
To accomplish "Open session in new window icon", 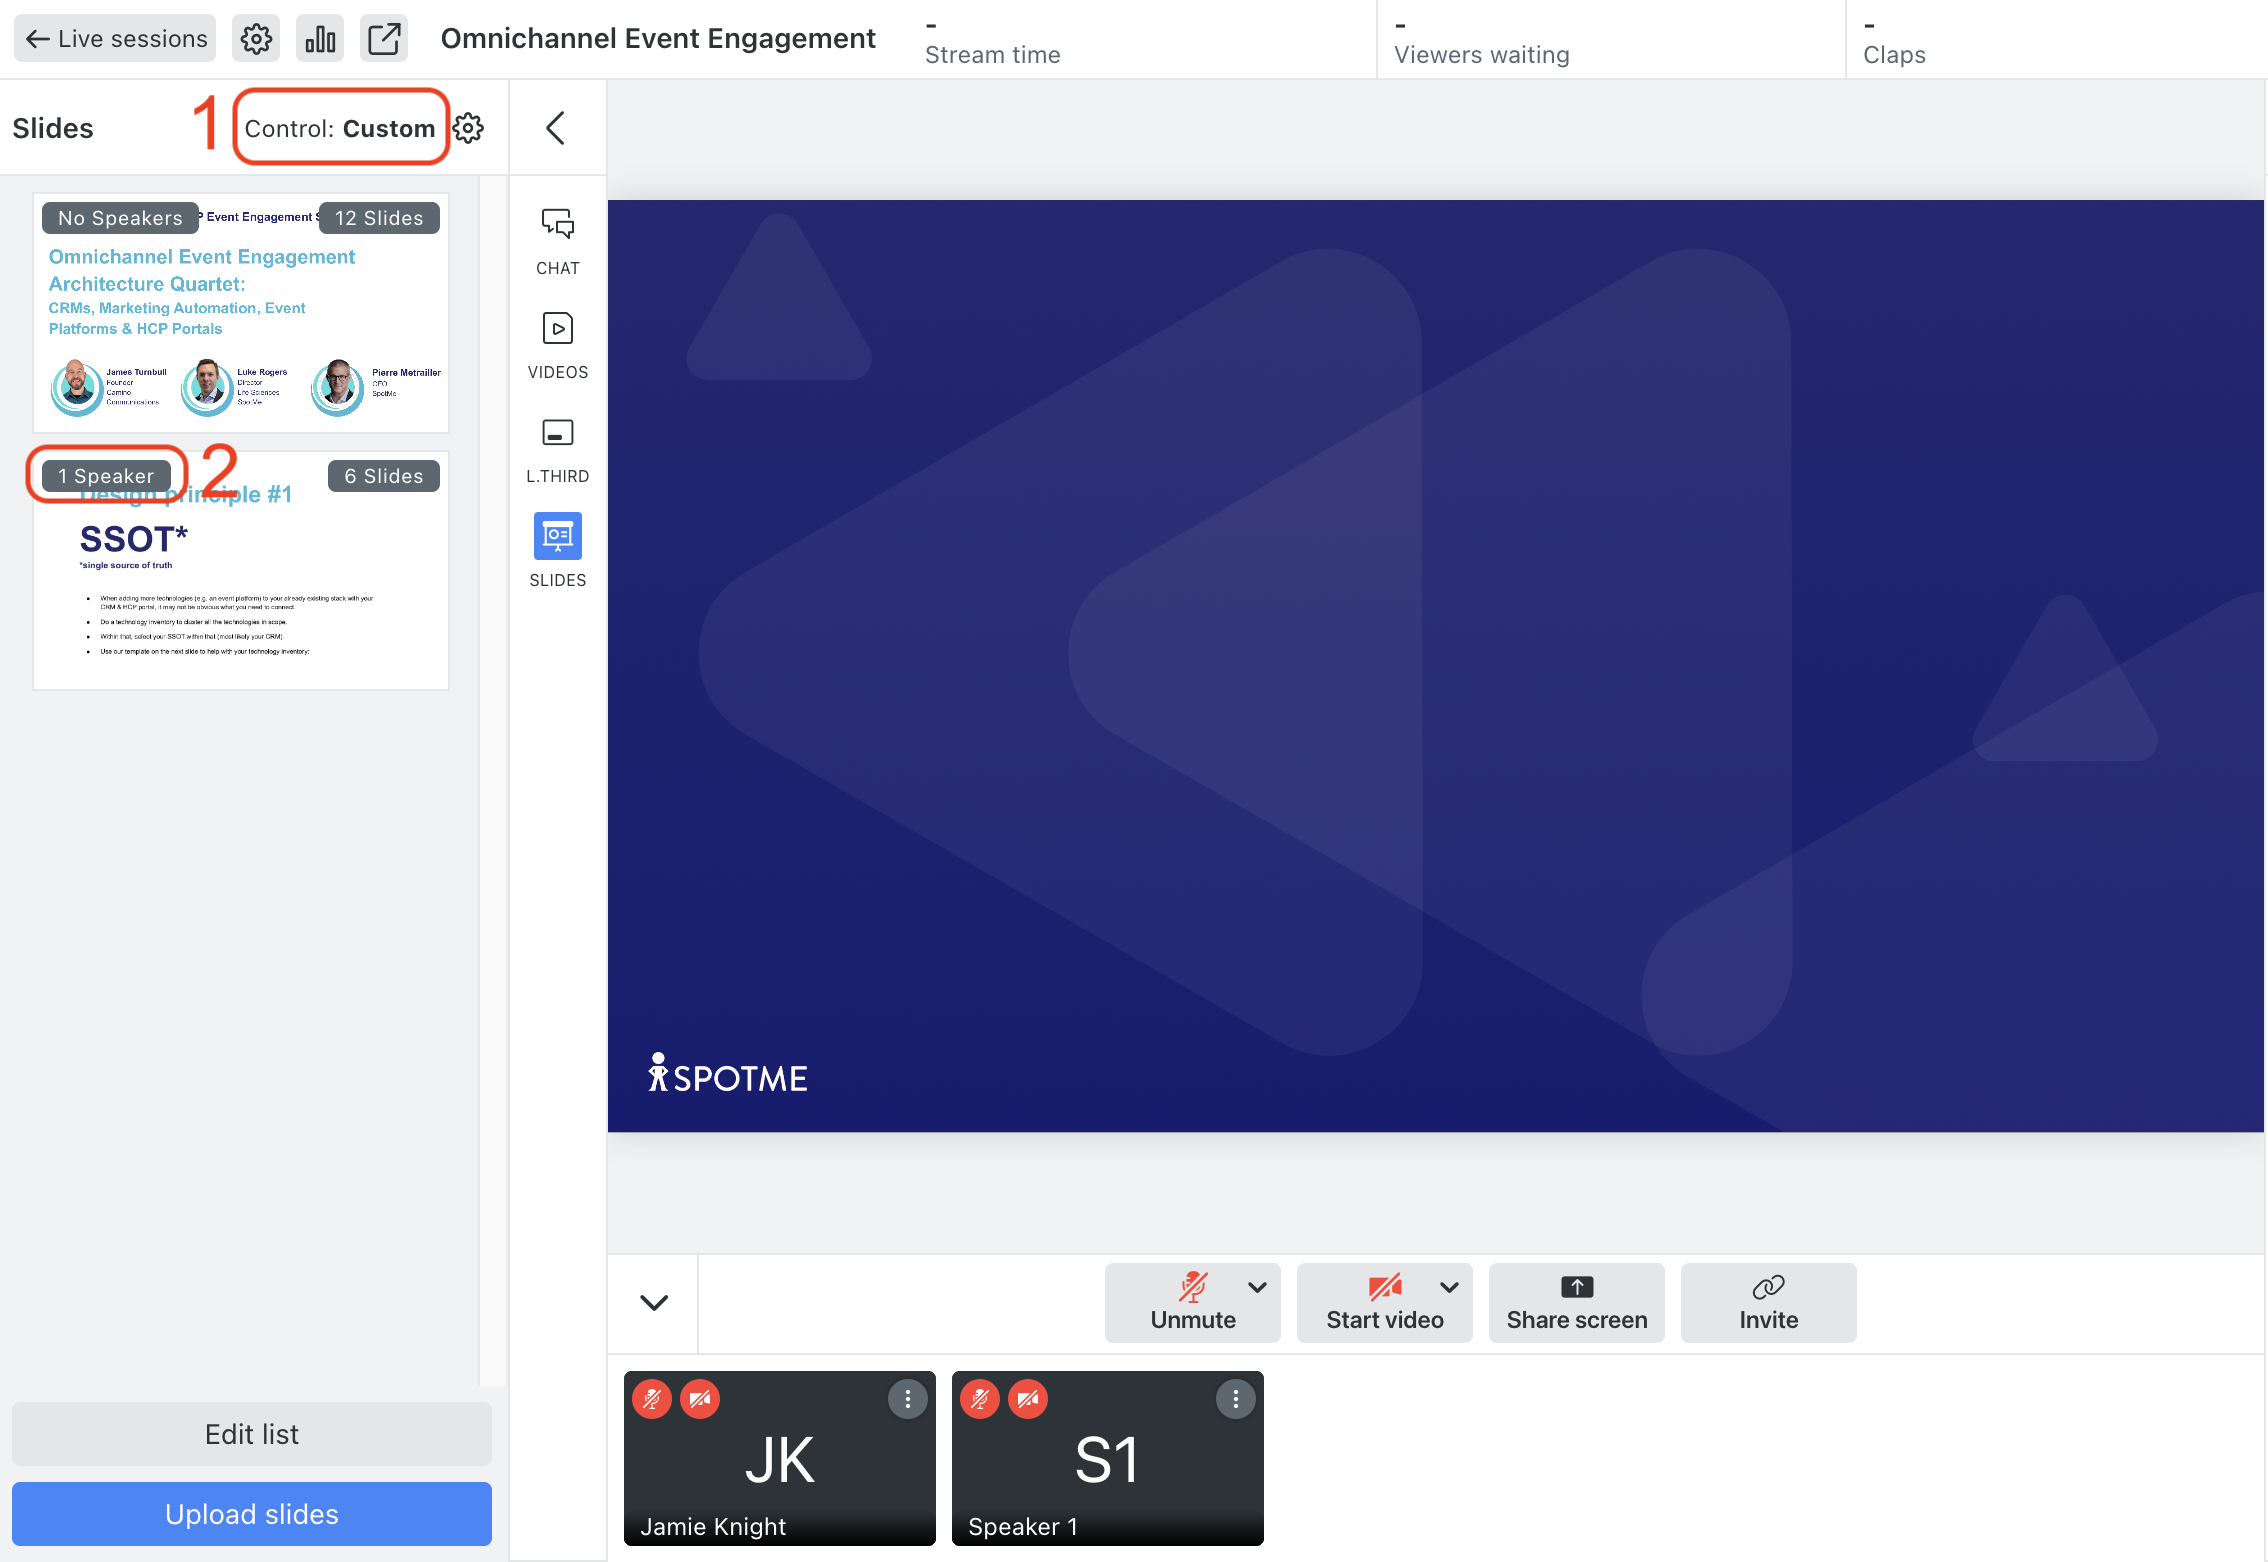I will click(384, 38).
